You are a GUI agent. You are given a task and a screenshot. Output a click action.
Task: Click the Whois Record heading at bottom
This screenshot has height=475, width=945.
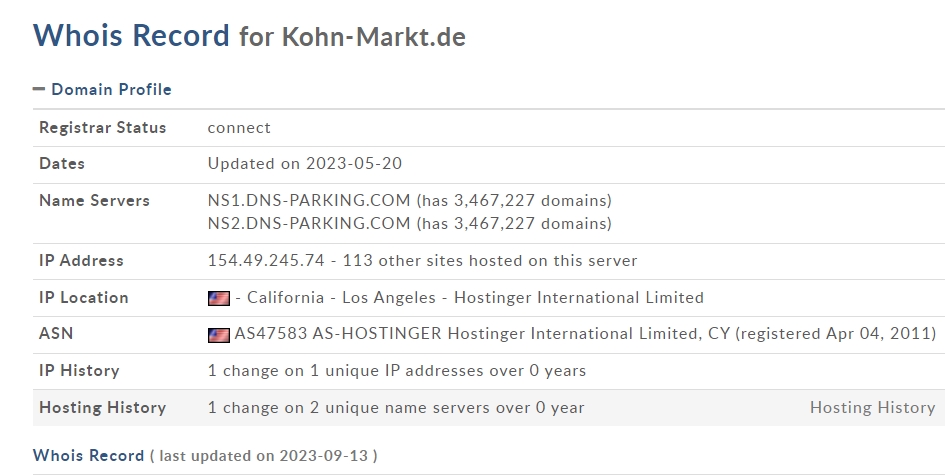(x=89, y=455)
